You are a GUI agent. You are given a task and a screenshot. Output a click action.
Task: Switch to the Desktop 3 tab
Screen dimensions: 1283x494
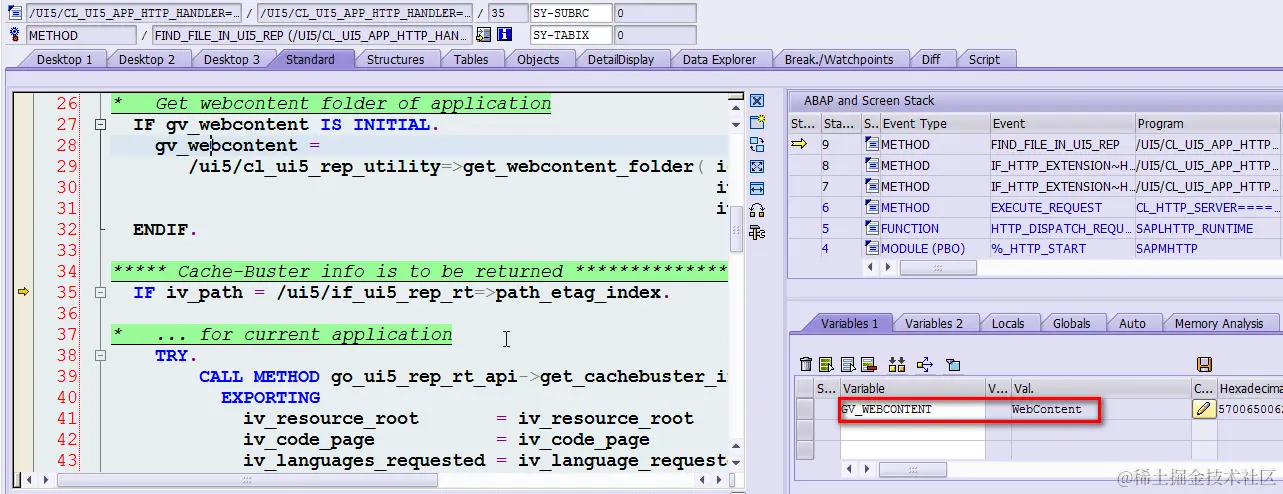(232, 59)
